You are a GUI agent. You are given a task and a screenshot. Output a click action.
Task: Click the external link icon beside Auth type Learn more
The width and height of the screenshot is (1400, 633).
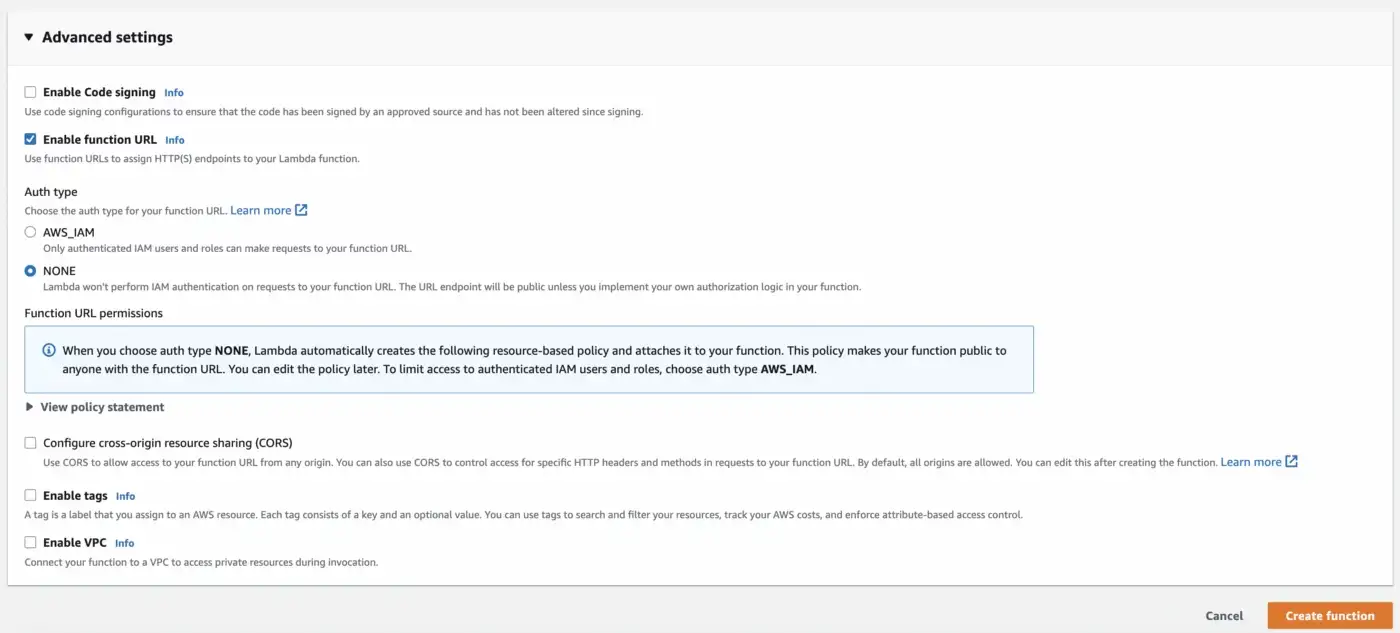point(301,210)
